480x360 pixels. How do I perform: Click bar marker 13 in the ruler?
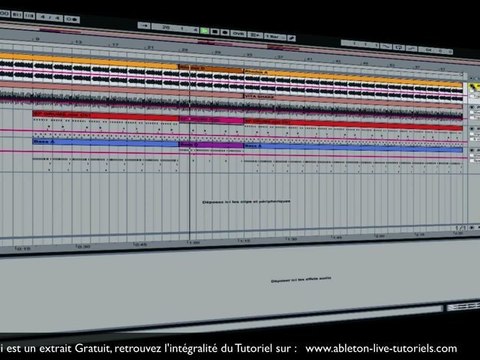tap(78, 42)
